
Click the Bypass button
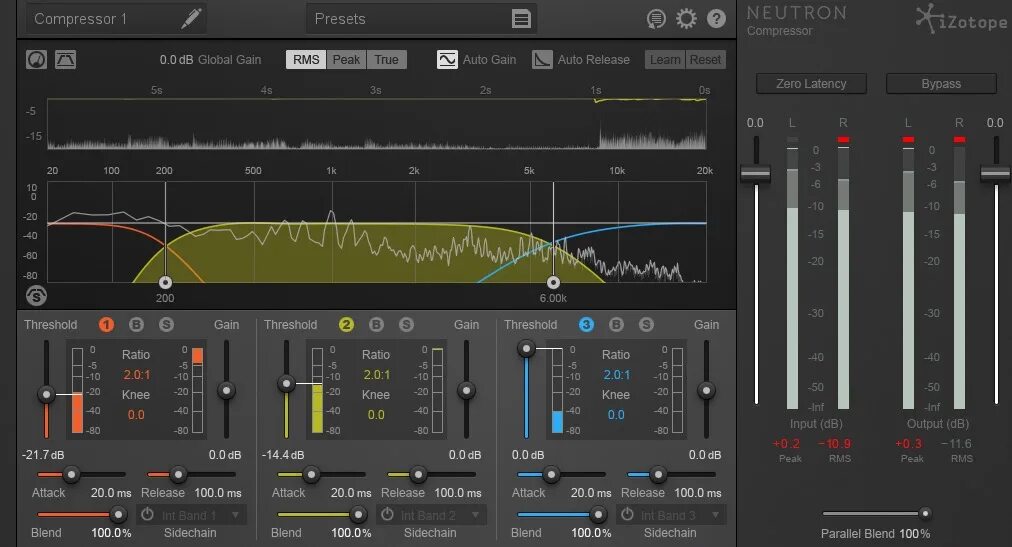941,84
